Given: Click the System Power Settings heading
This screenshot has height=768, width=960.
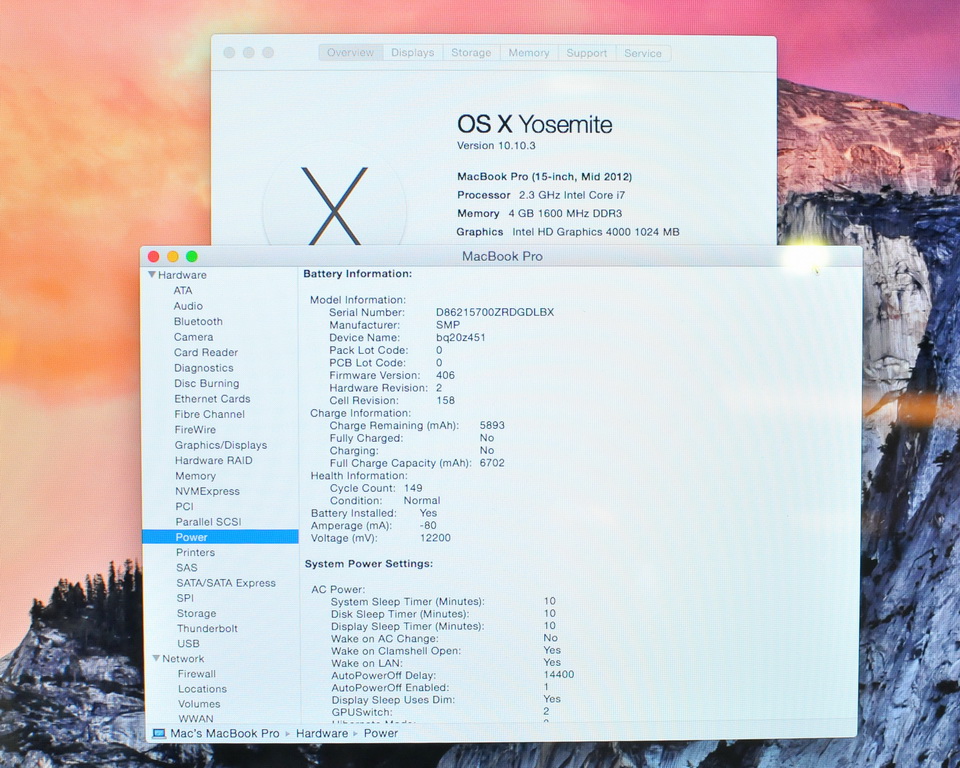Looking at the screenshot, I should [369, 563].
